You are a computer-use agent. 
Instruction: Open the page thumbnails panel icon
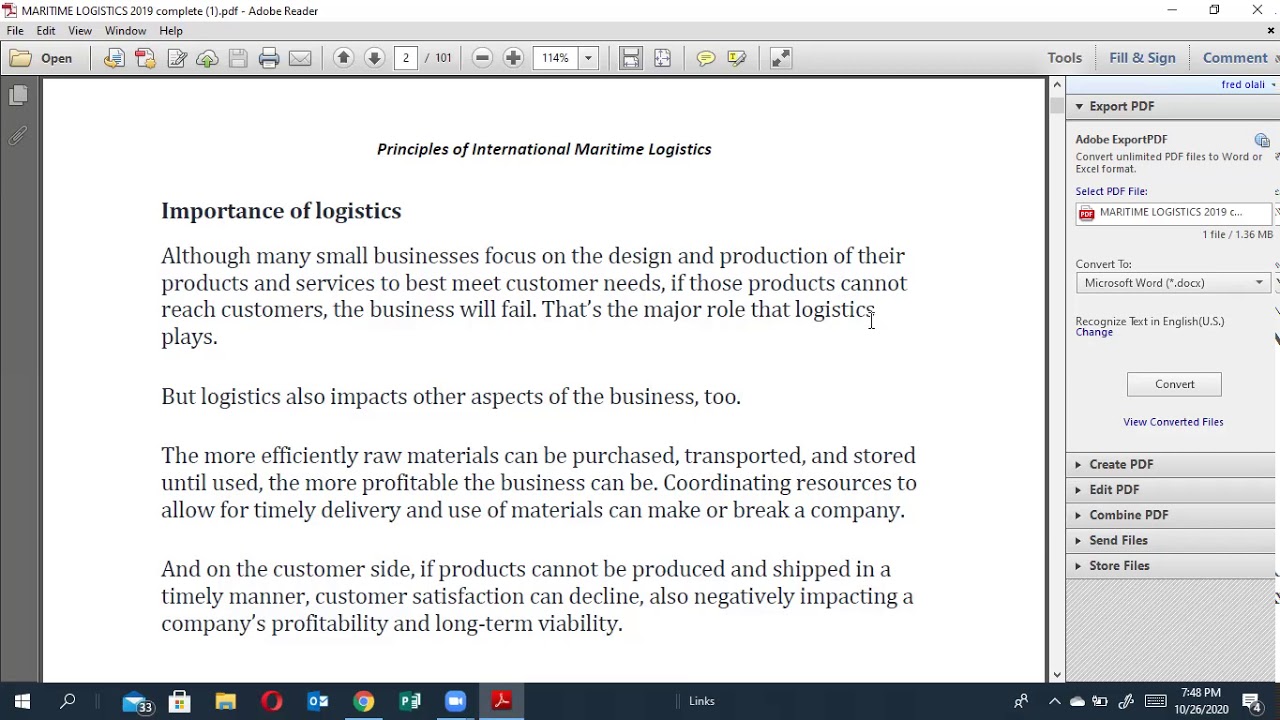click(18, 95)
